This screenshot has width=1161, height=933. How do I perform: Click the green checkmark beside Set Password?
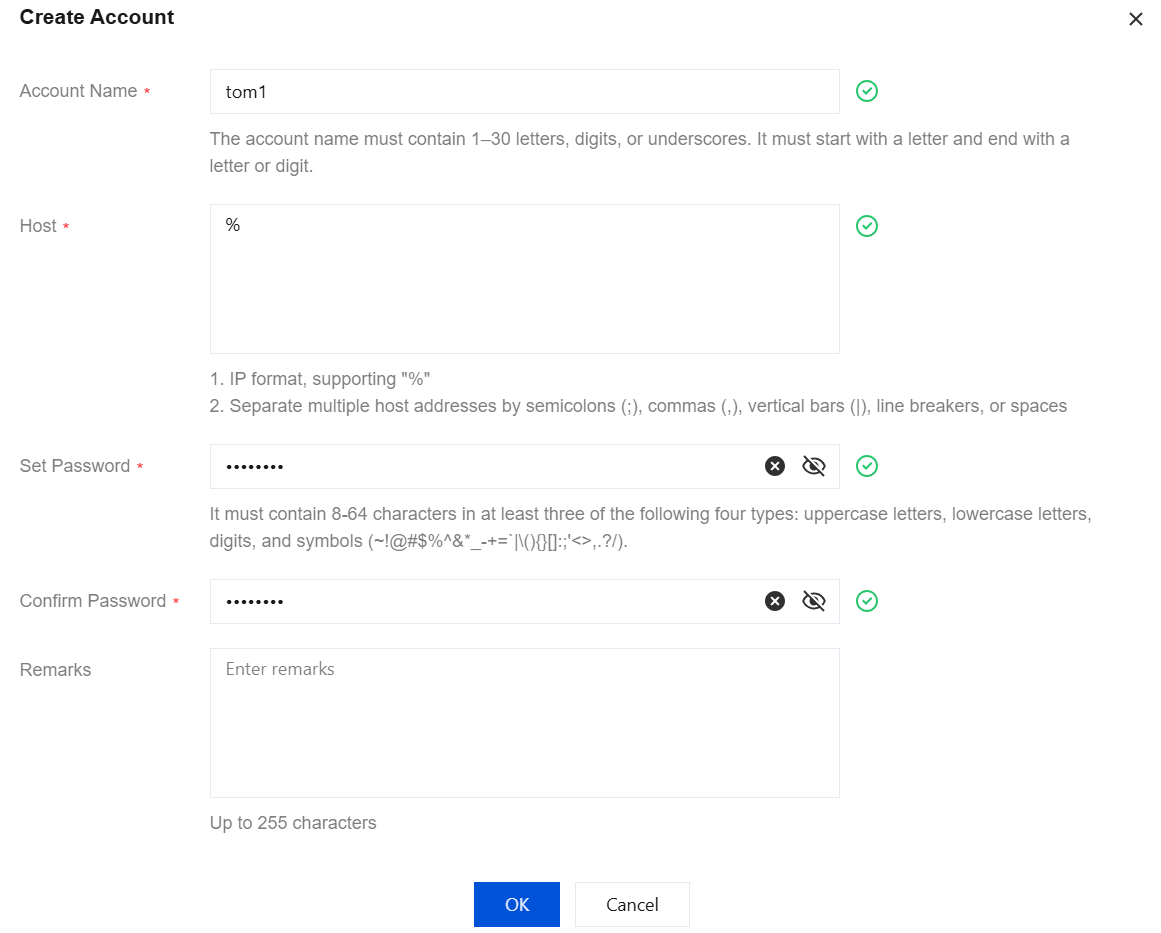click(x=867, y=467)
